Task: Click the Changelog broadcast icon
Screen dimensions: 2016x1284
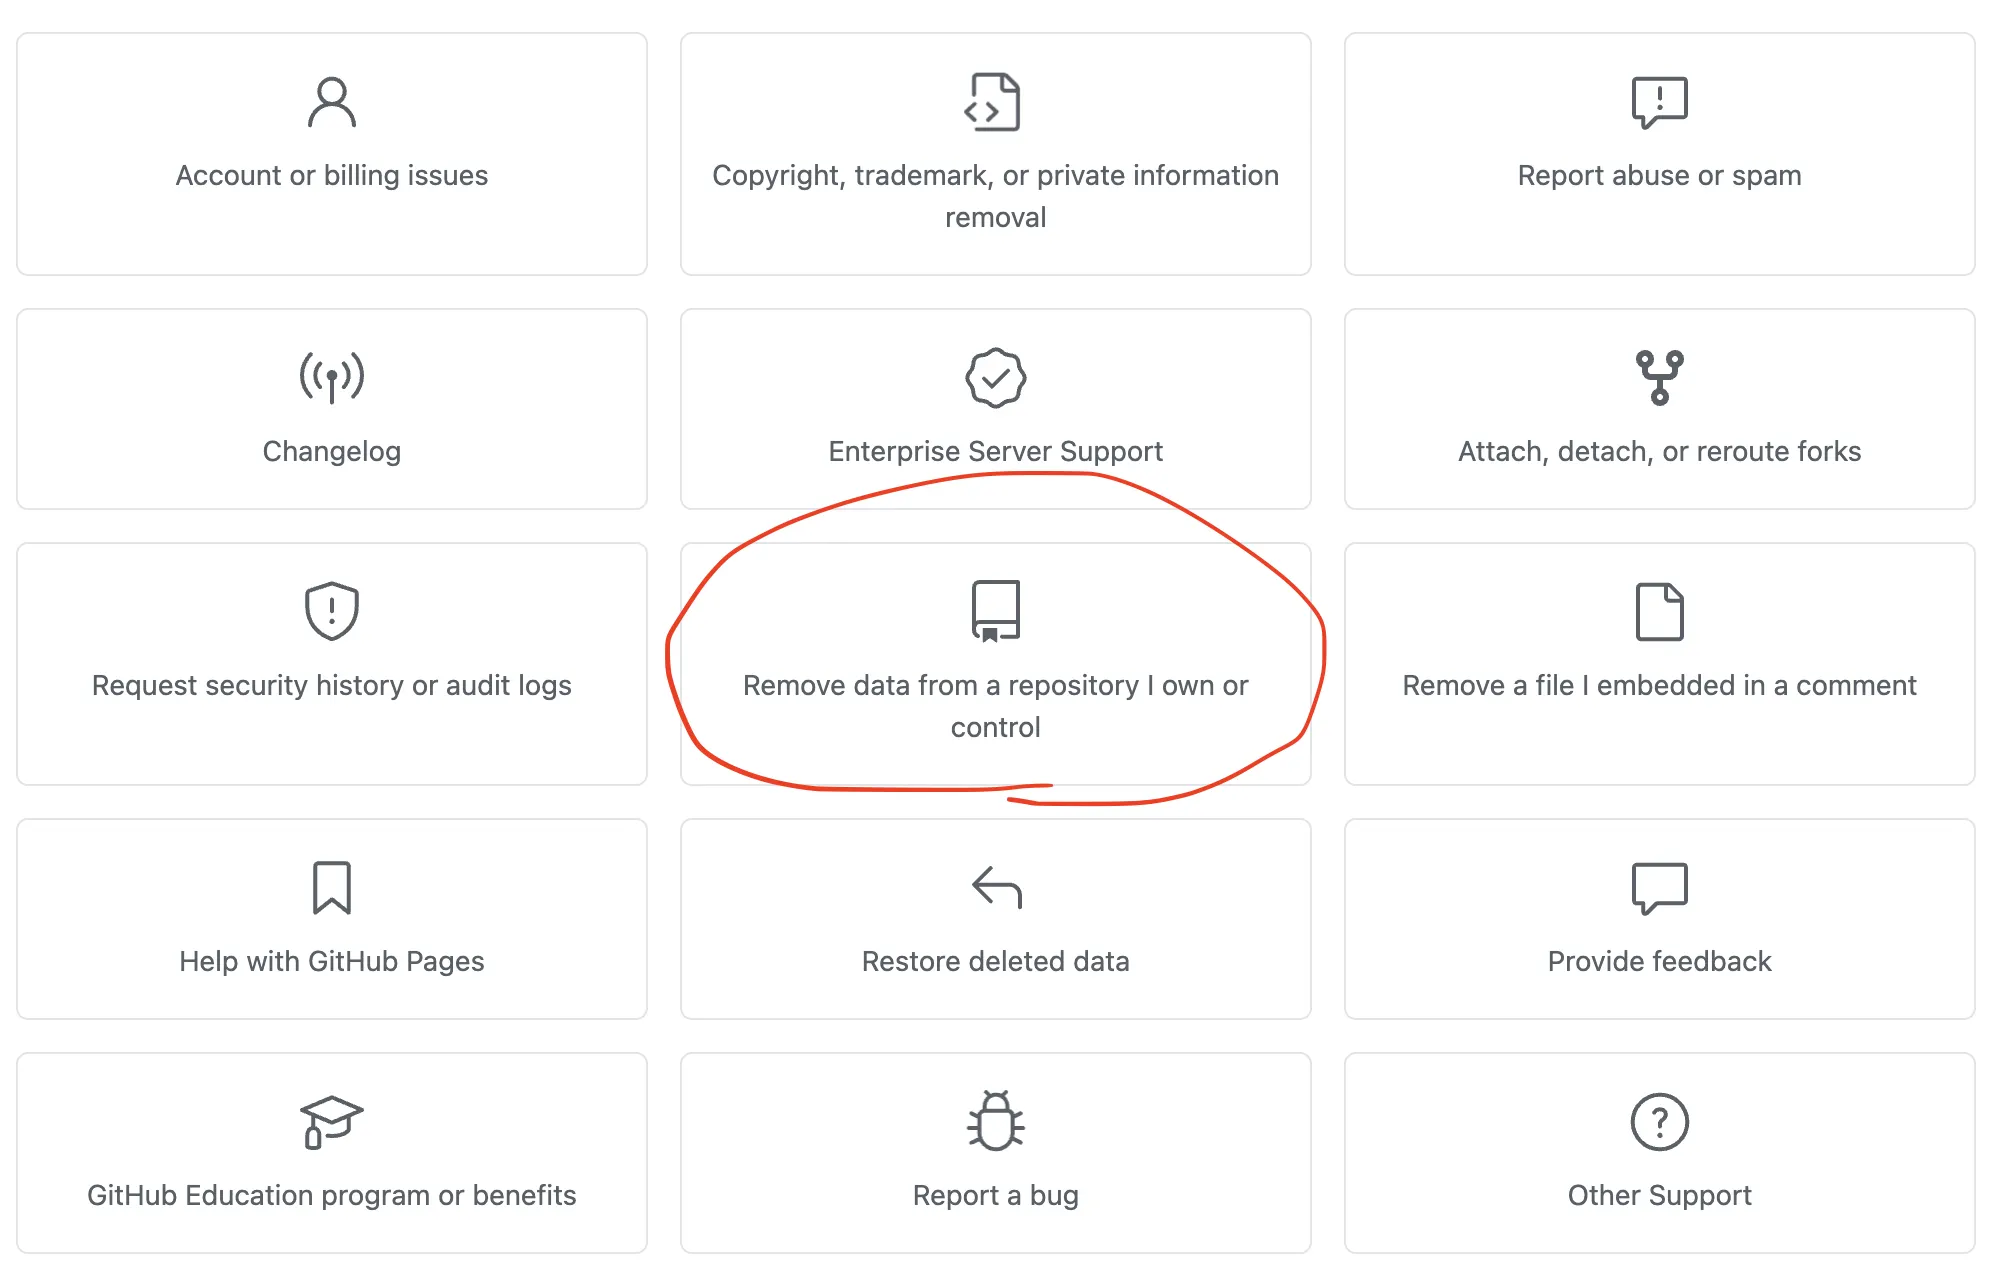Action: (331, 378)
